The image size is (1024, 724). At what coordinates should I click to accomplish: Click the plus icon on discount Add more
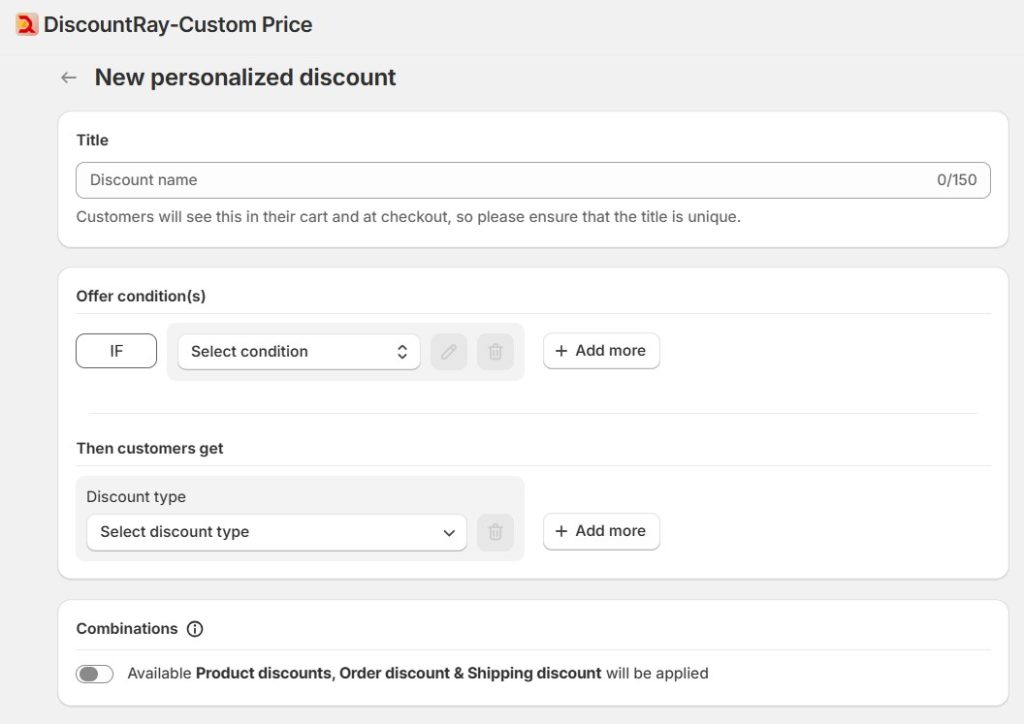point(561,531)
